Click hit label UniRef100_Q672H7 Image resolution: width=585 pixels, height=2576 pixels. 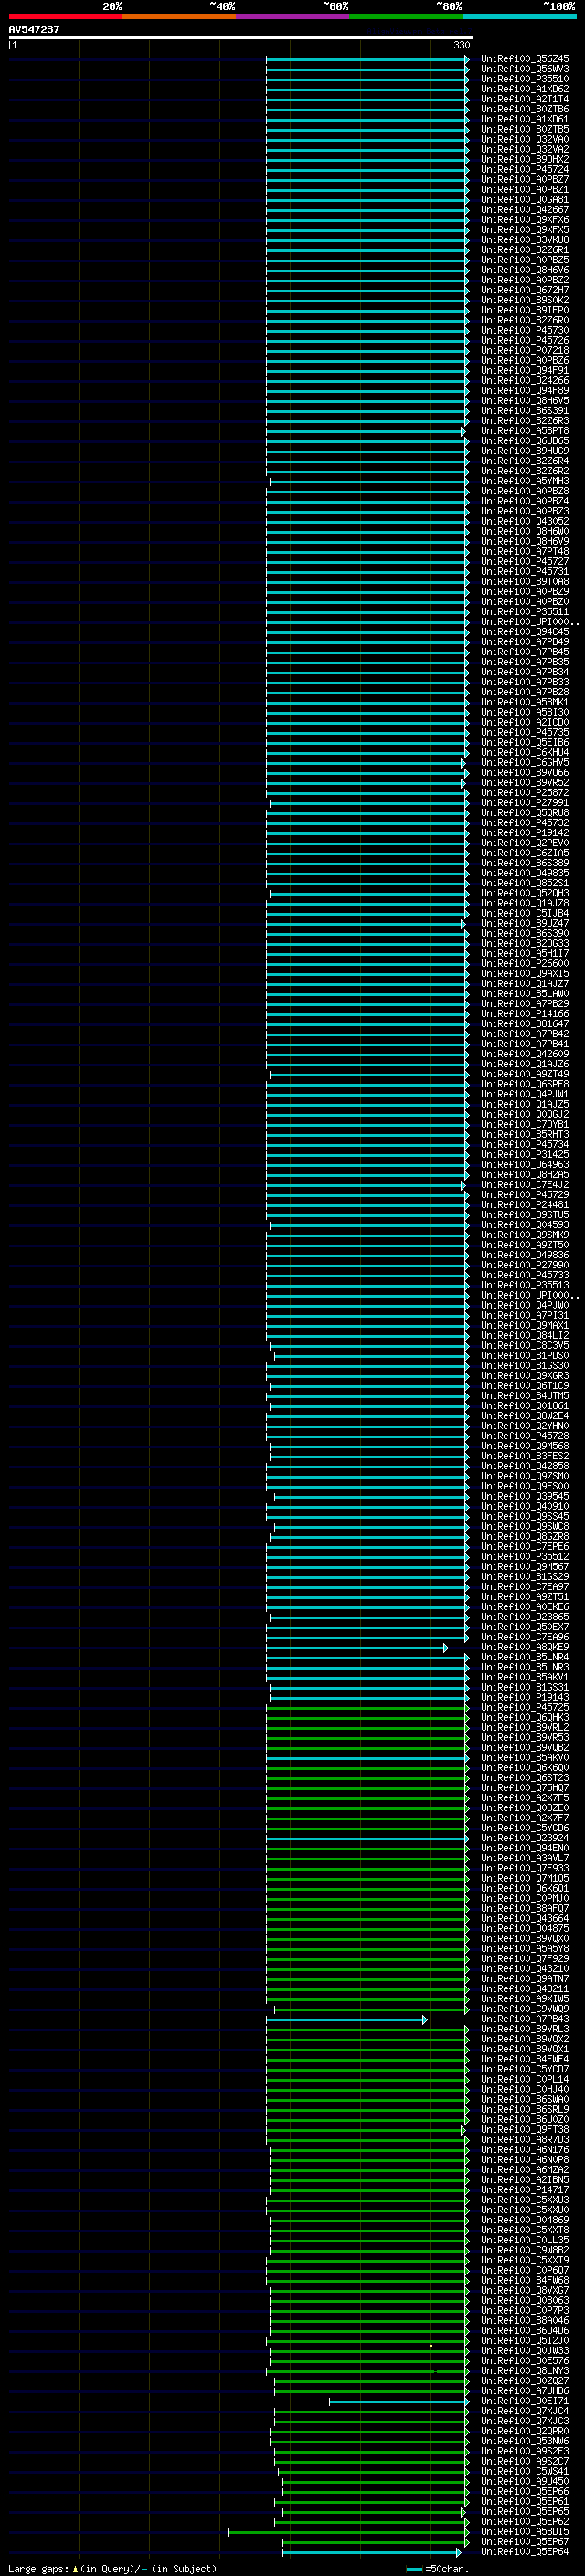coord(524,290)
